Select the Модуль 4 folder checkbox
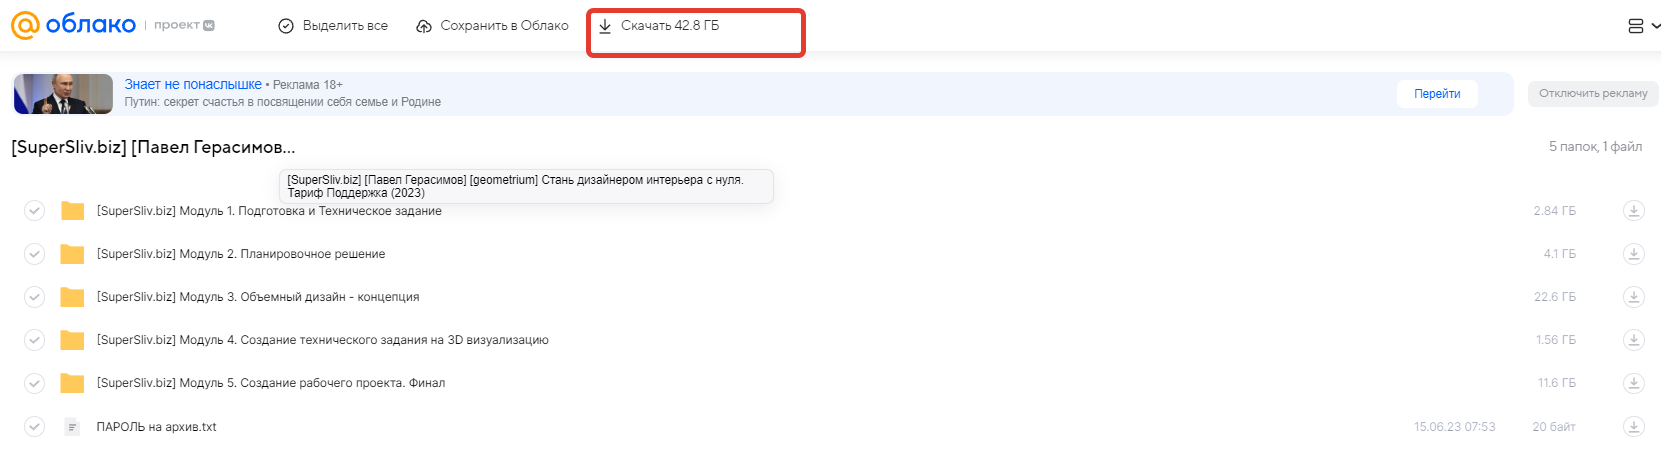 coord(34,340)
